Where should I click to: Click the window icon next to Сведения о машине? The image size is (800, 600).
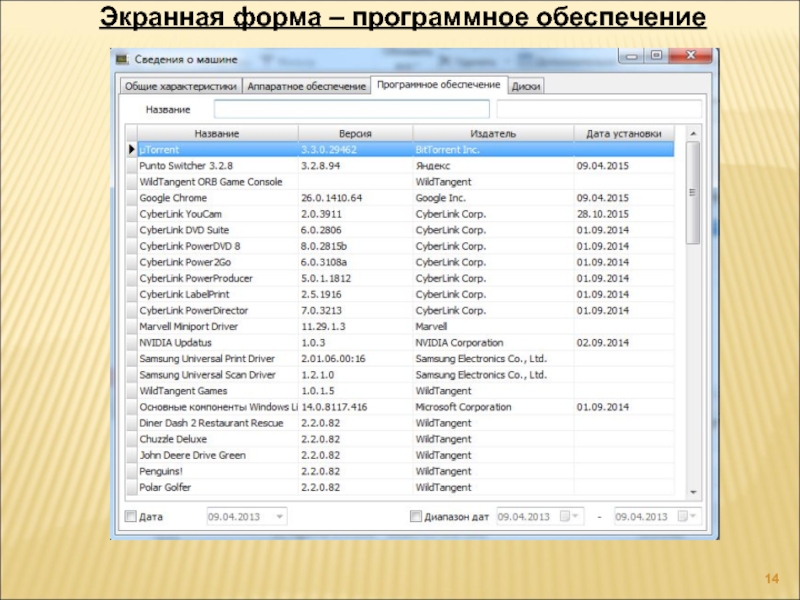click(122, 59)
